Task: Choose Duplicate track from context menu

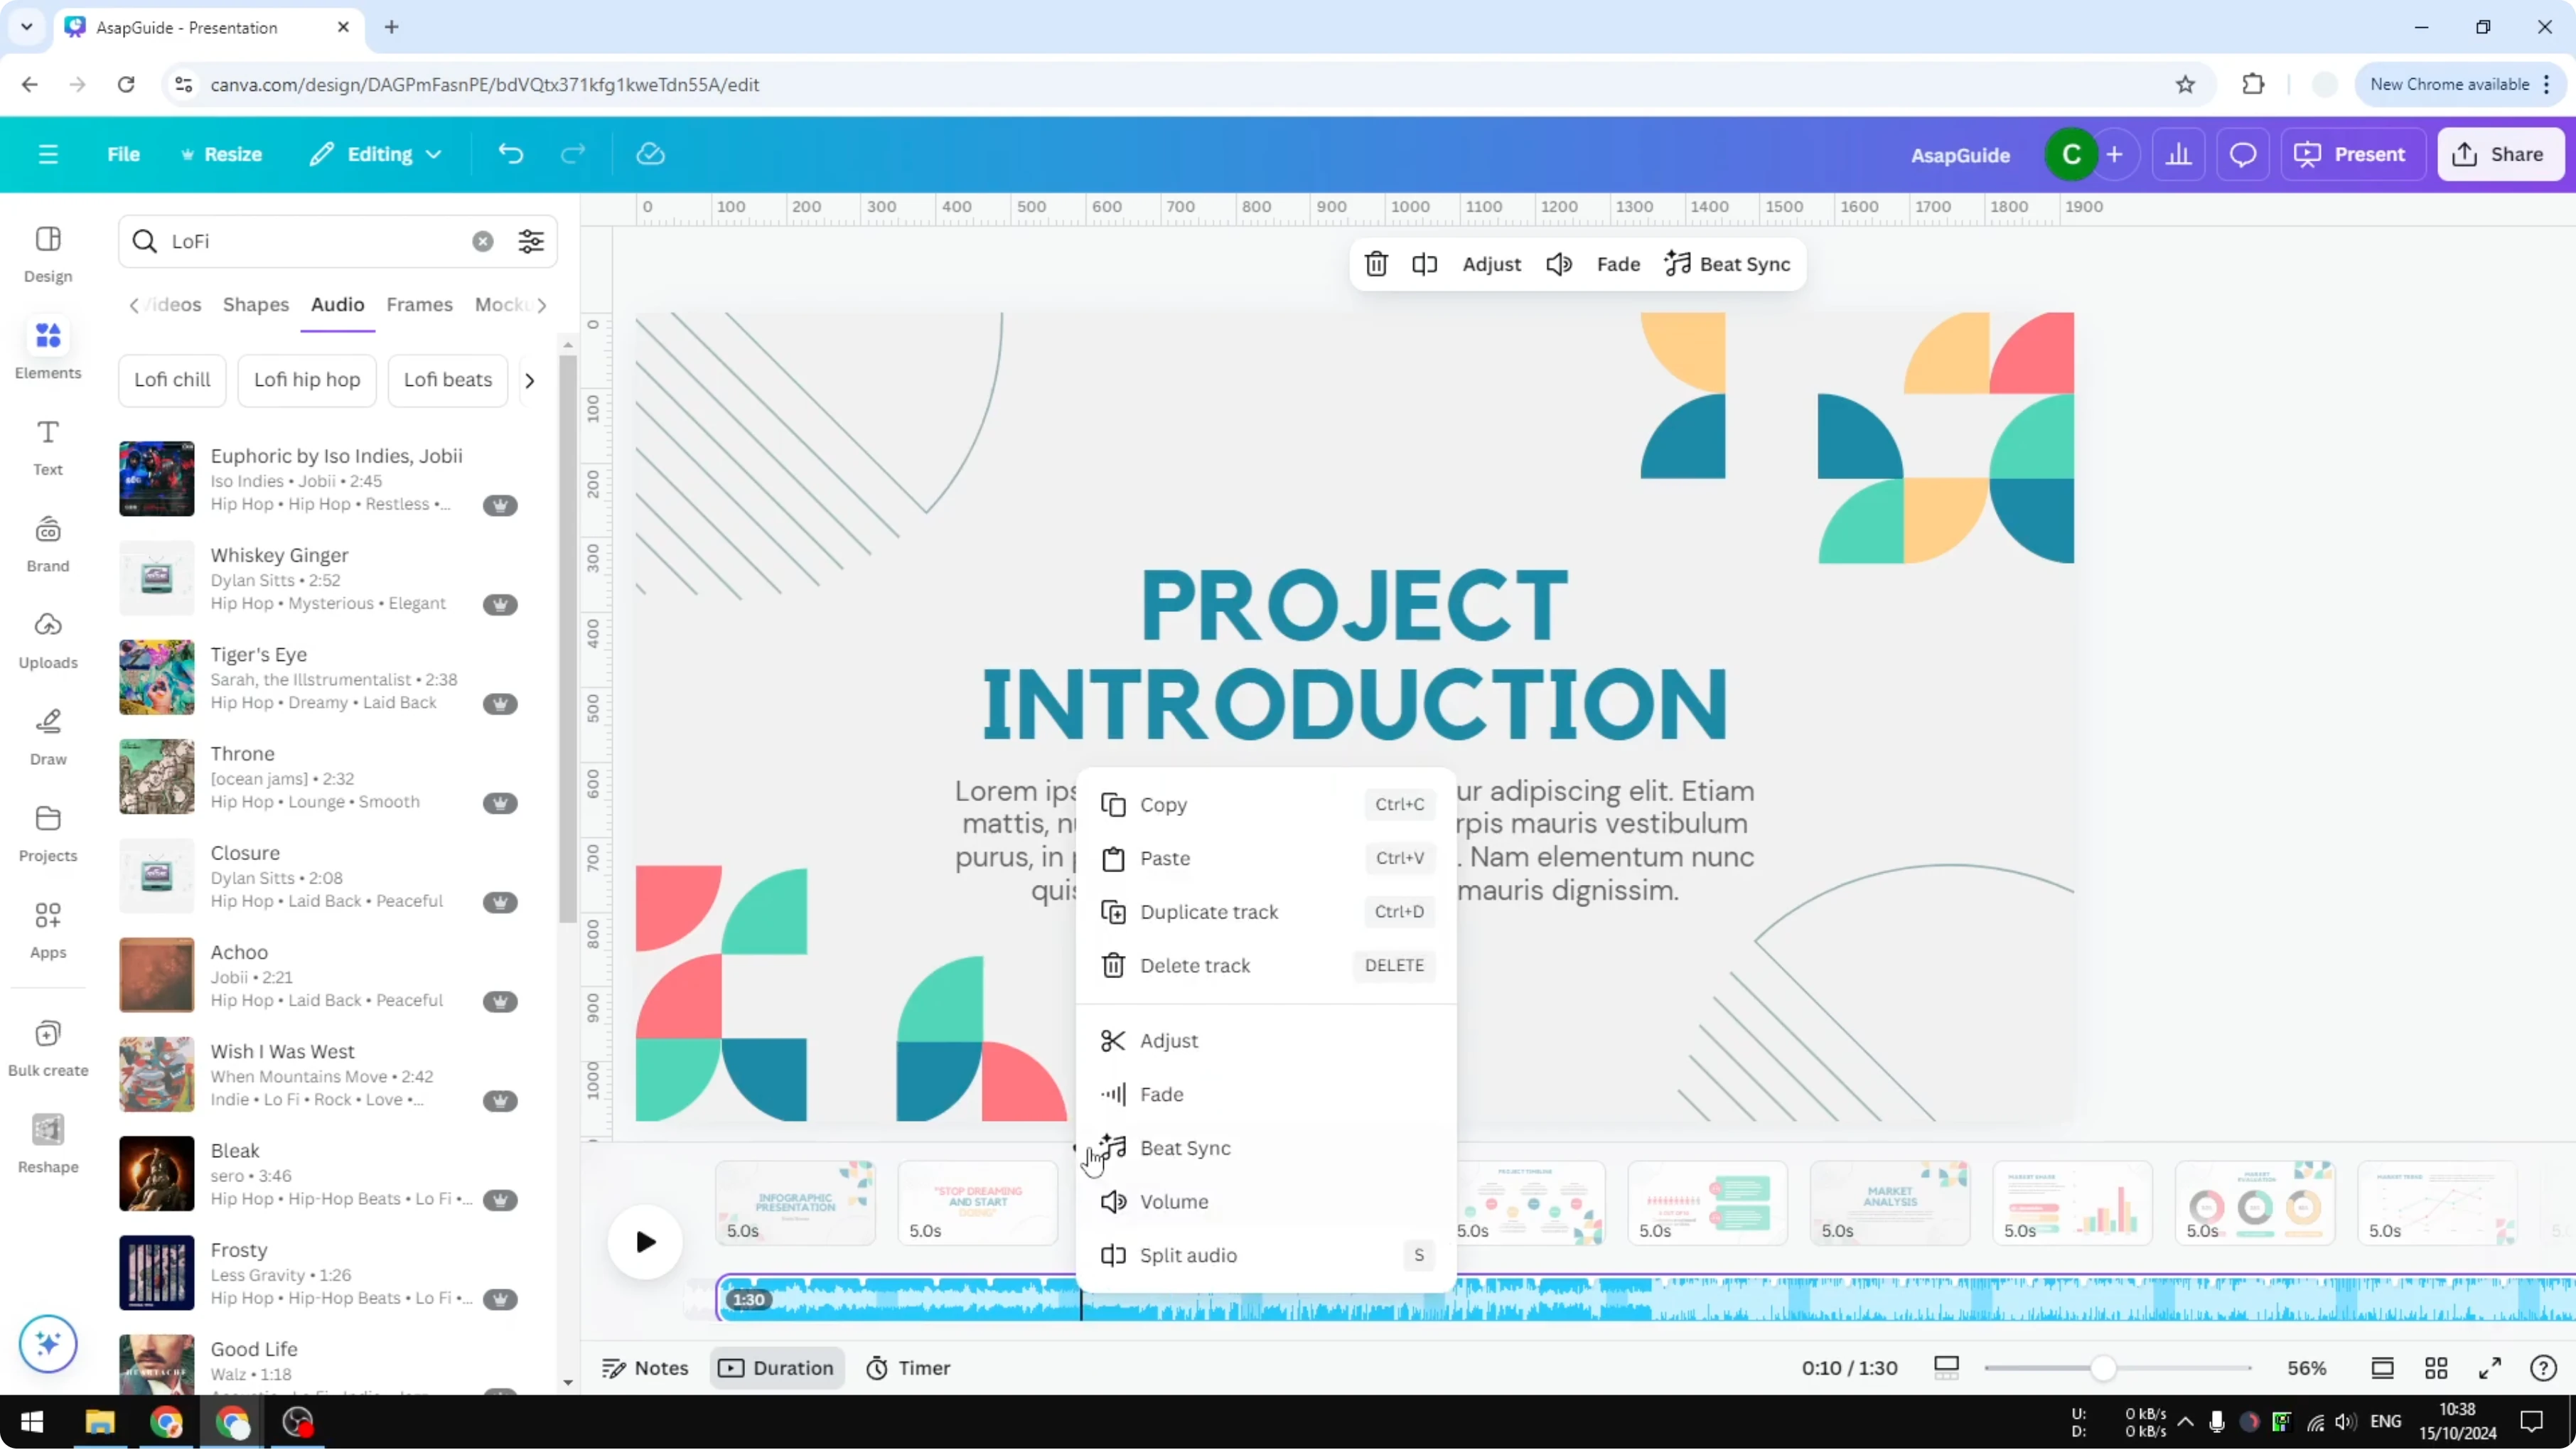Action: 1208,911
